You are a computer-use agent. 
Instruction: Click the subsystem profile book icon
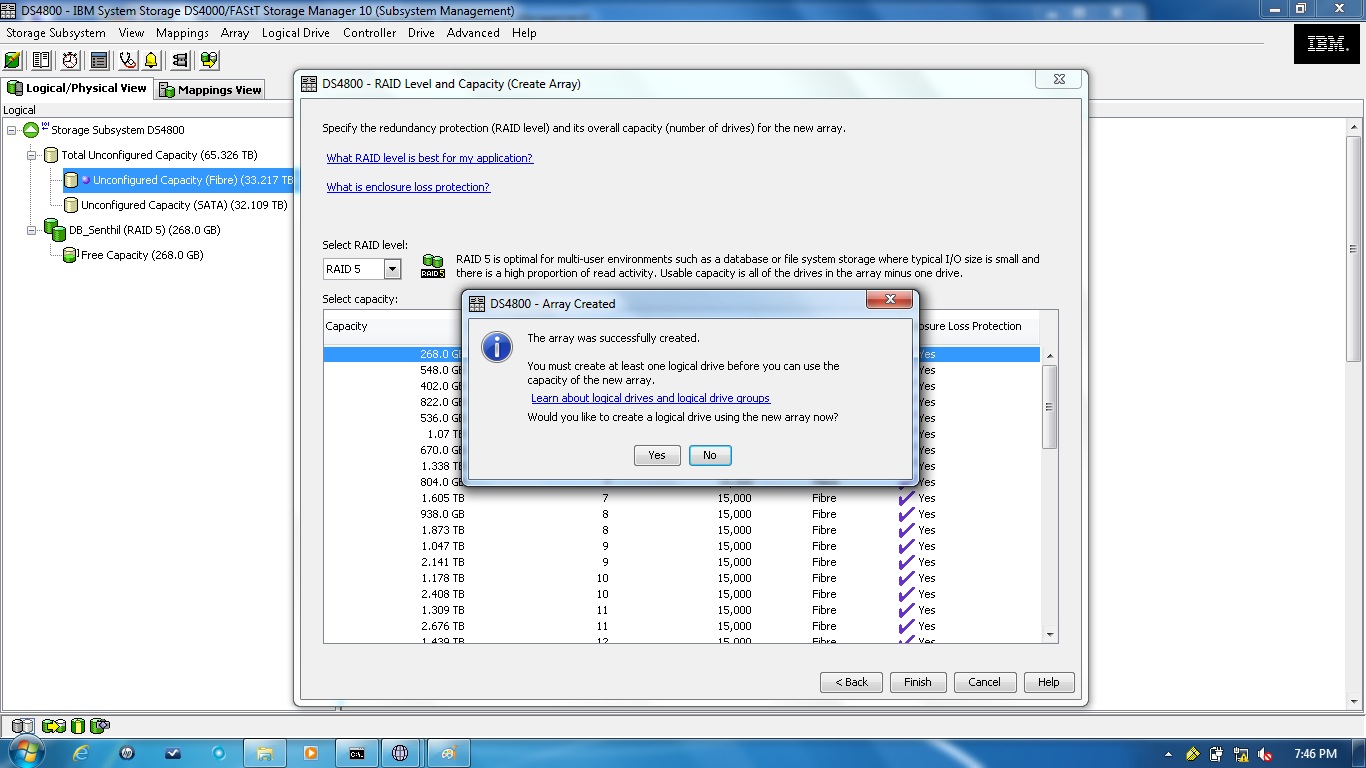point(41,60)
